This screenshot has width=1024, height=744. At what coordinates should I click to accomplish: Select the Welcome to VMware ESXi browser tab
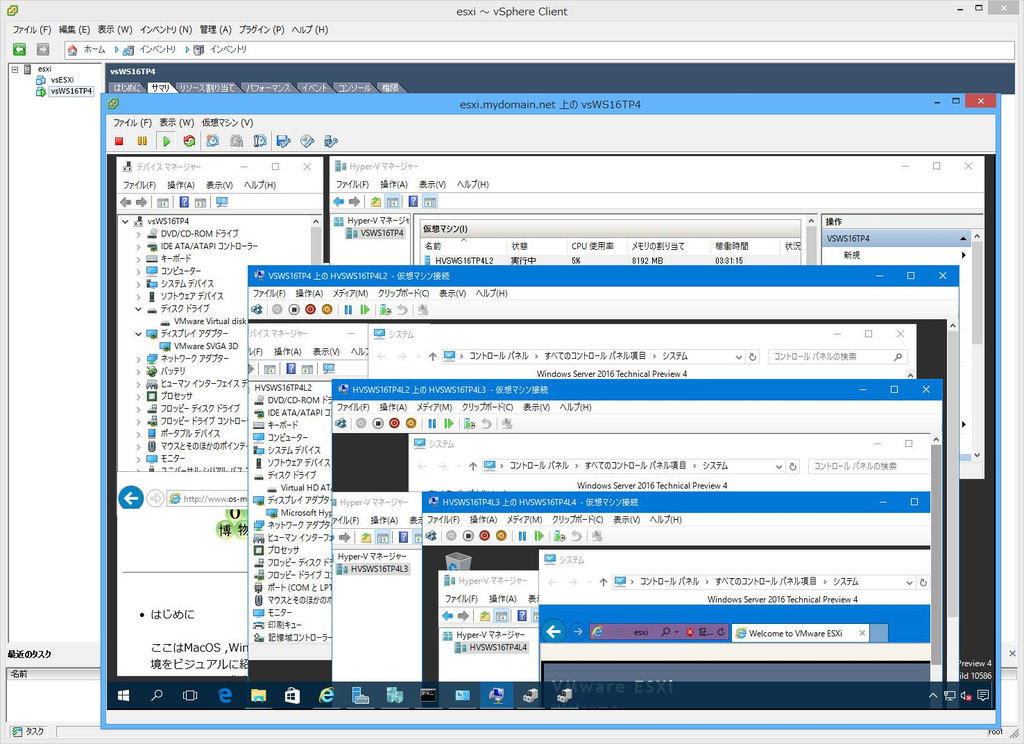click(x=795, y=633)
